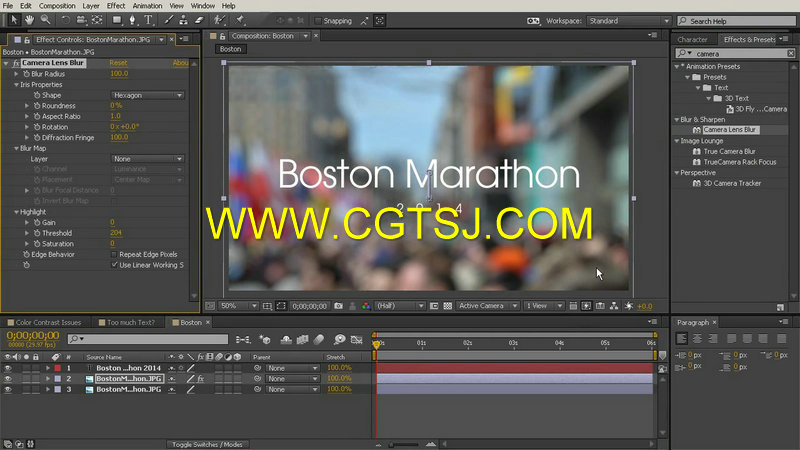Image resolution: width=800 pixels, height=450 pixels.
Task: Collapse the Iris Properties group
Action: coord(16,85)
